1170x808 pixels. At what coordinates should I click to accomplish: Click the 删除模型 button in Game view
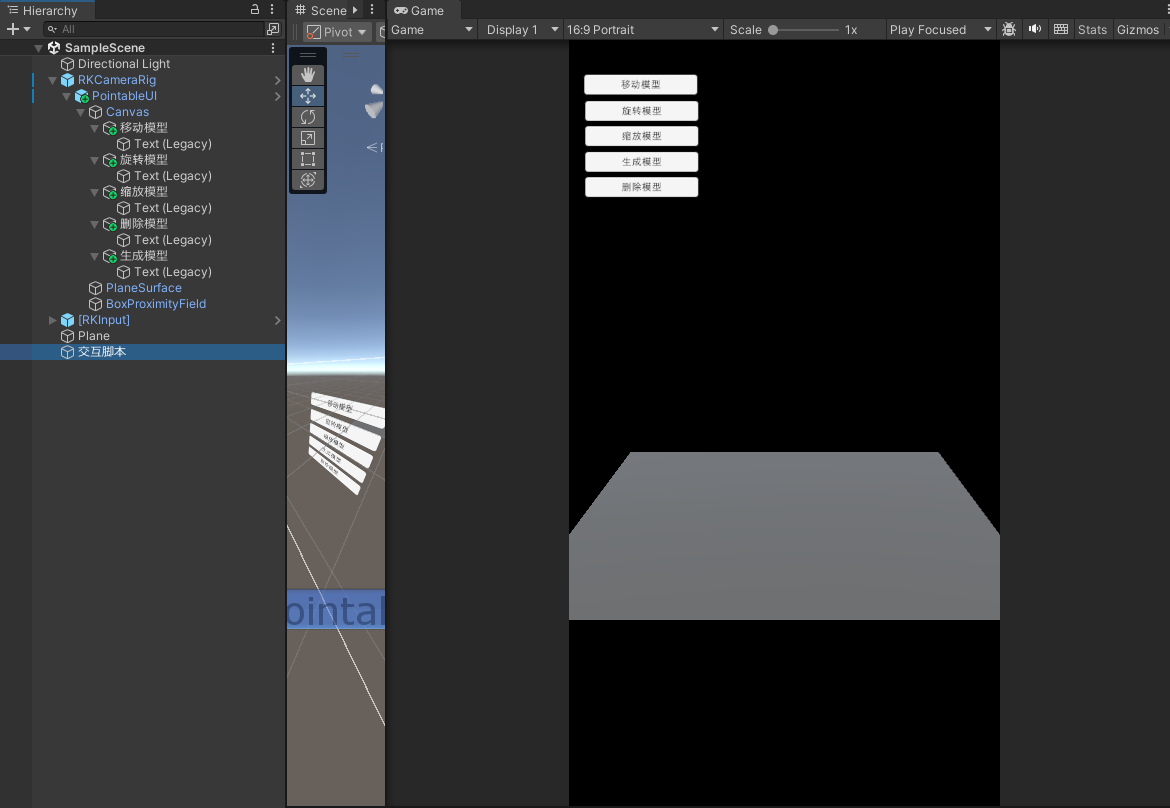coord(642,187)
